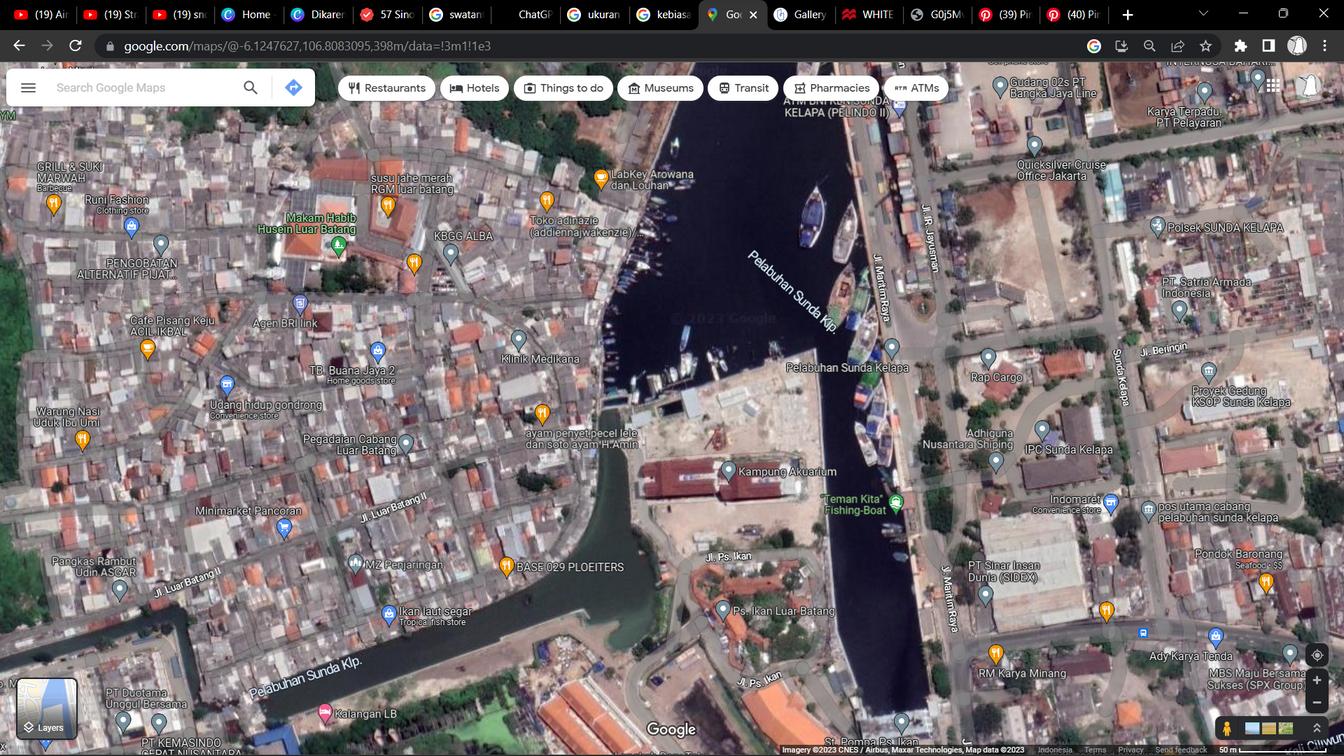Bookmark this page with the star icon
1344x756 pixels.
tap(1206, 46)
